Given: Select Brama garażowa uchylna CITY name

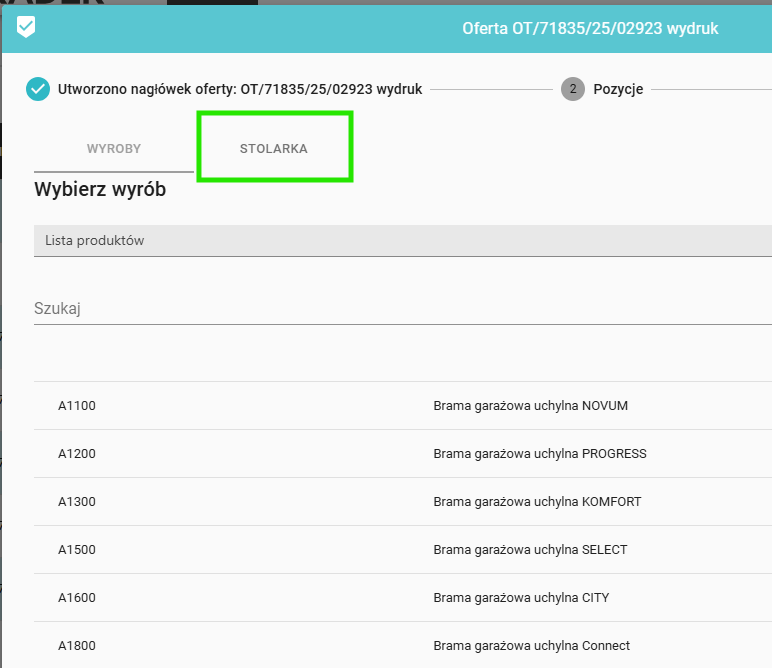Looking at the screenshot, I should coord(521,598).
